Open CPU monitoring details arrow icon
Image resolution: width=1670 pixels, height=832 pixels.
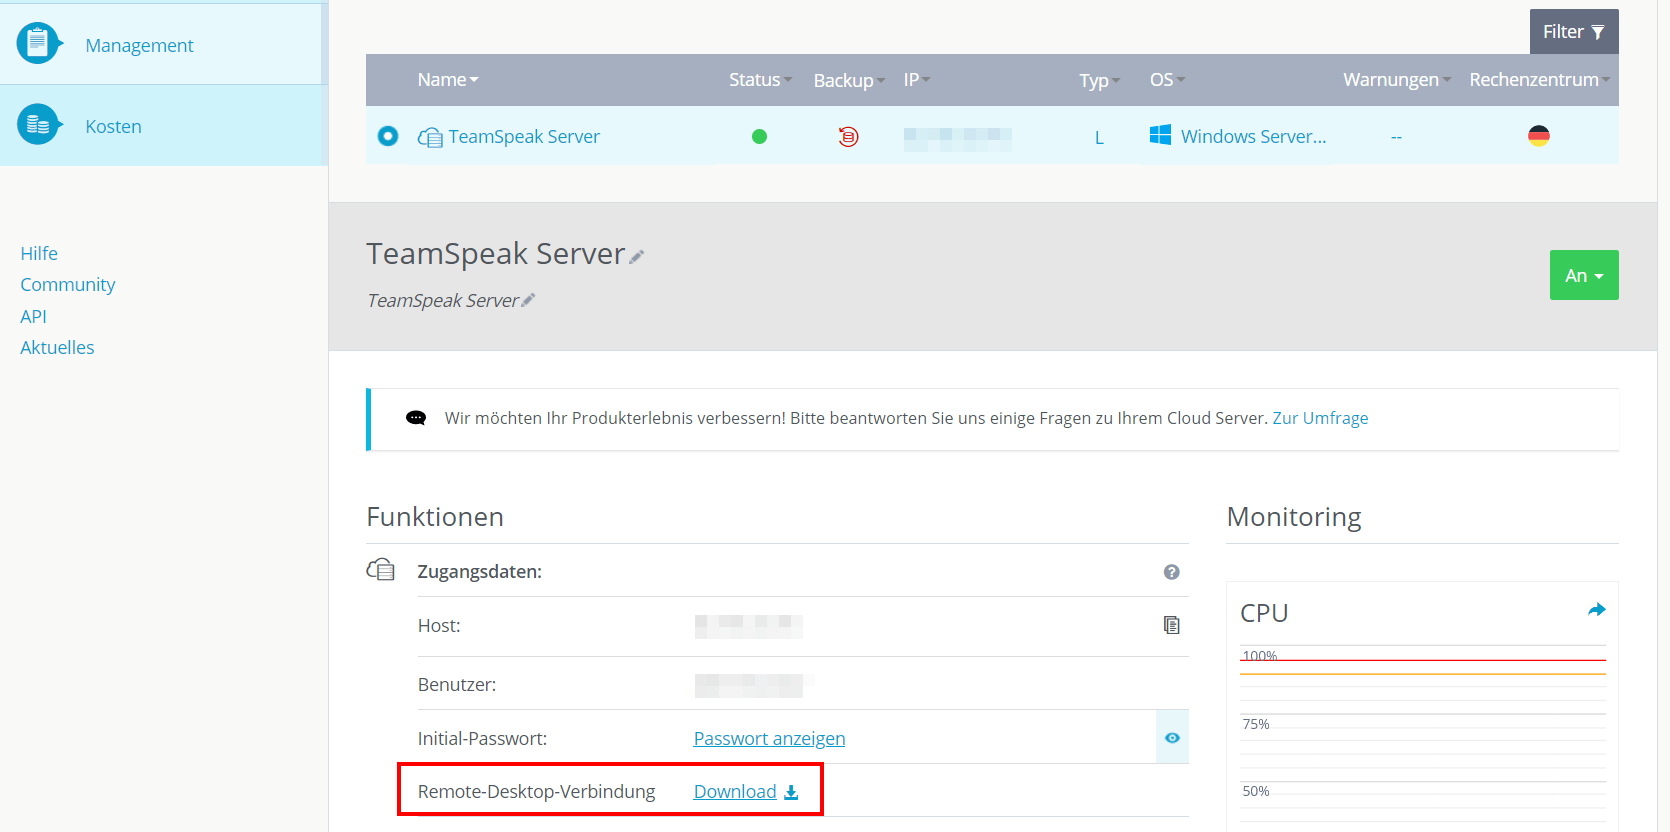coord(1597,609)
